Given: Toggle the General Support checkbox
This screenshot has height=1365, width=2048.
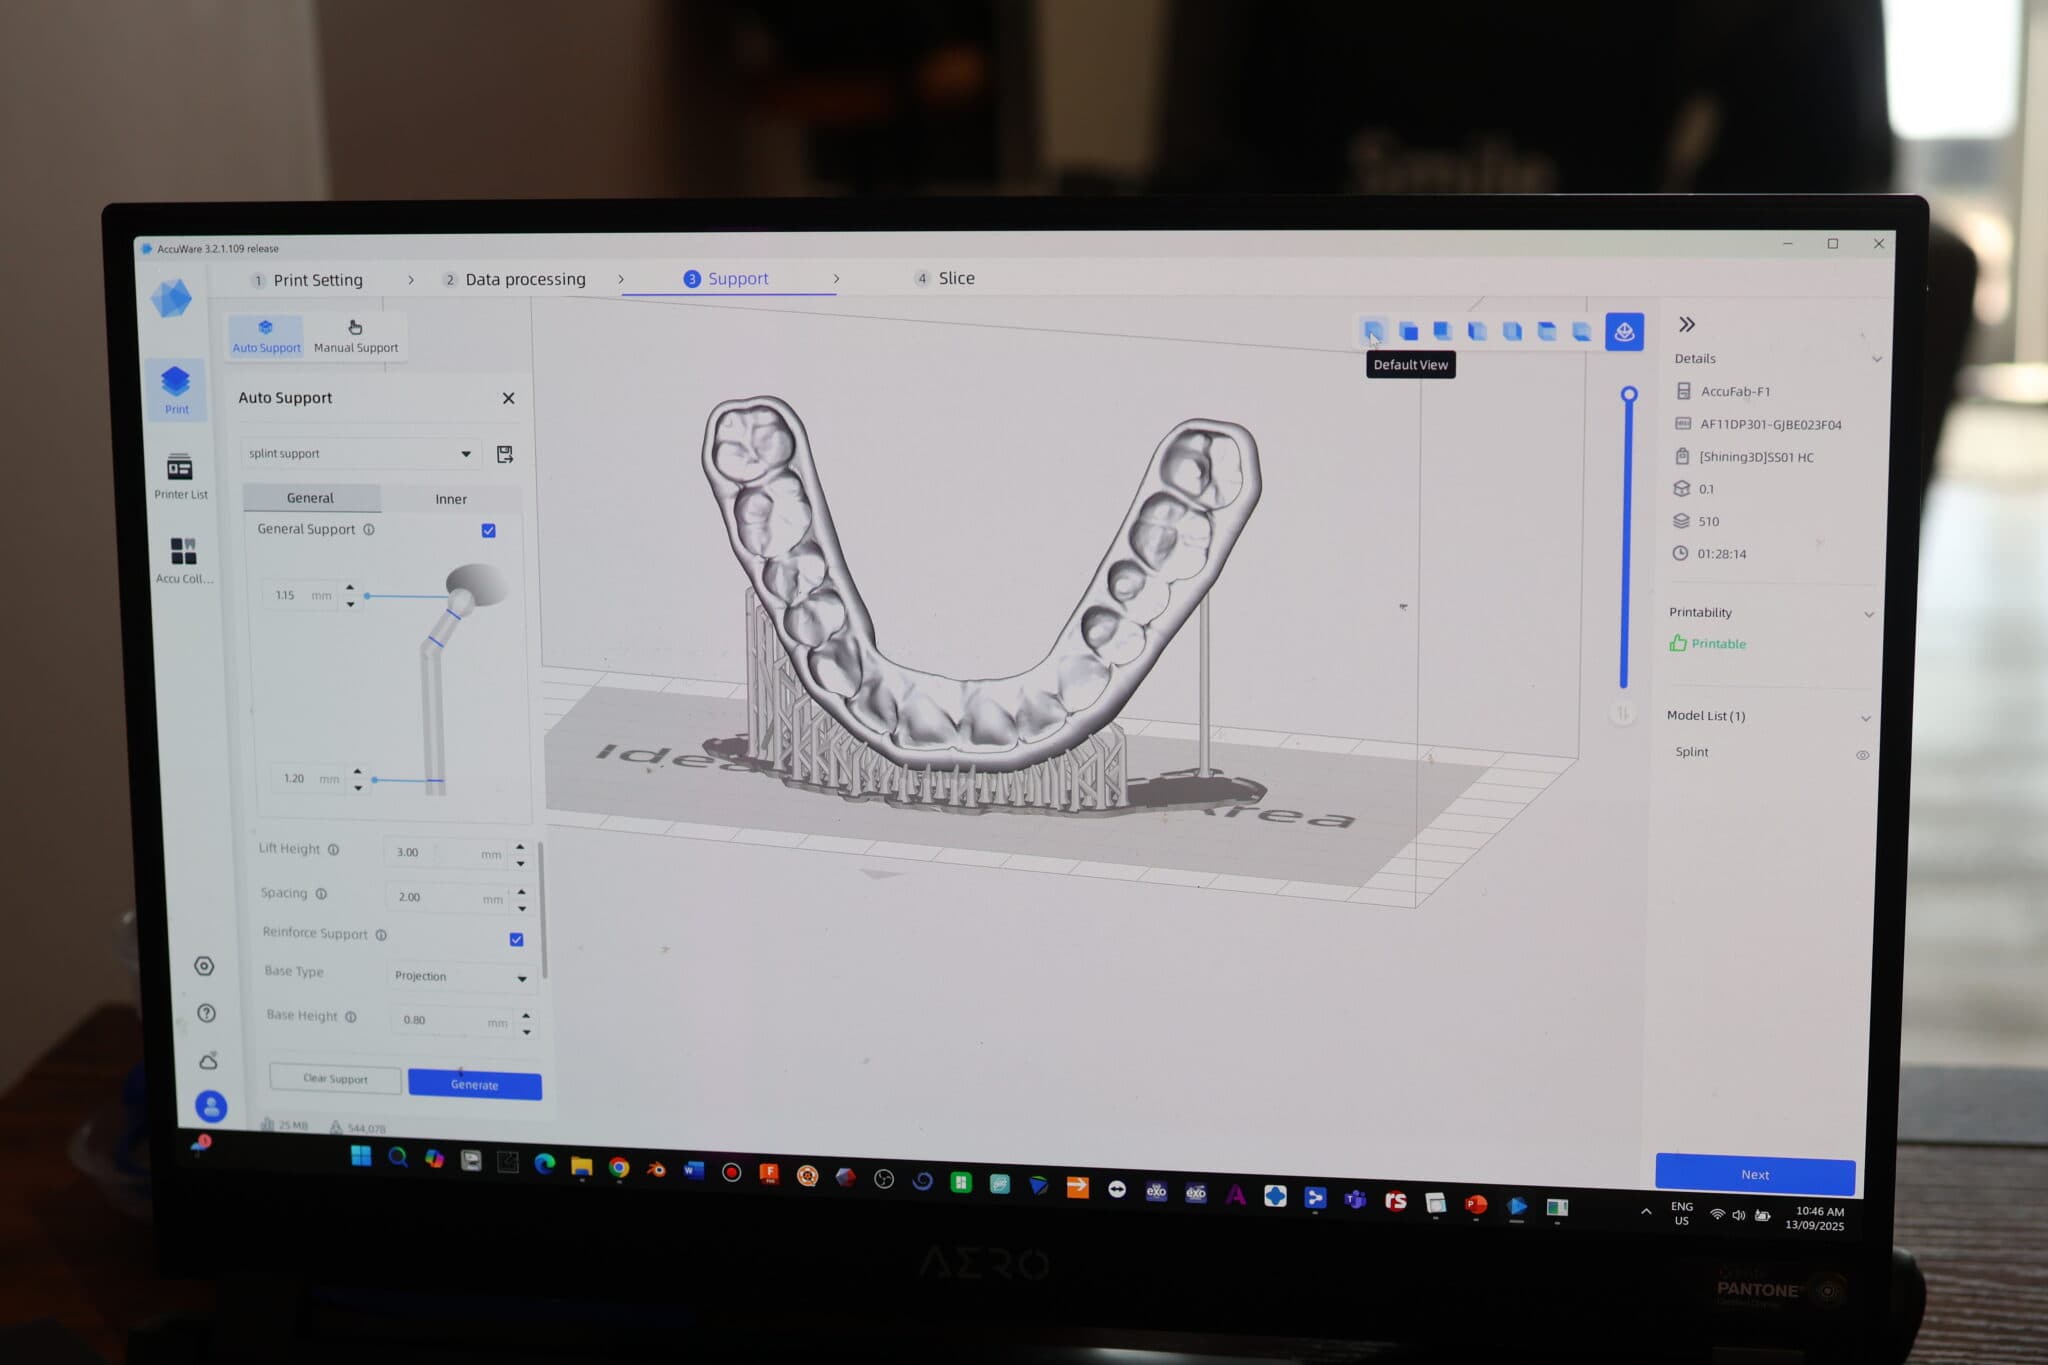Looking at the screenshot, I should pos(489,530).
